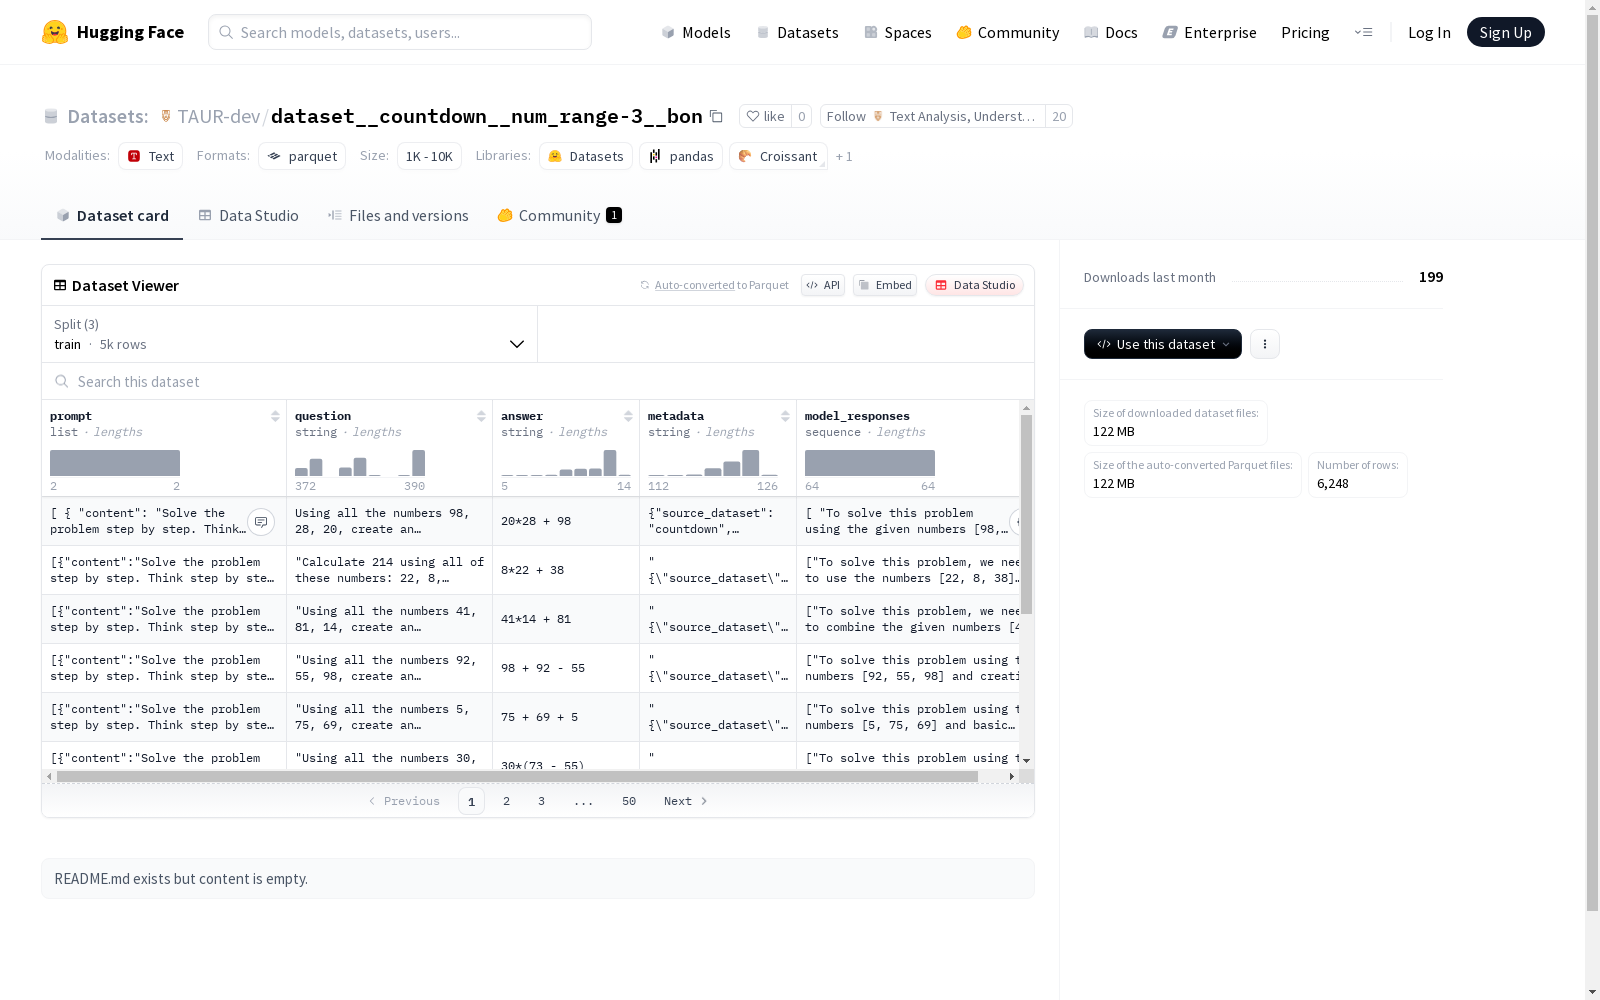Click the heart like button

coord(765,116)
